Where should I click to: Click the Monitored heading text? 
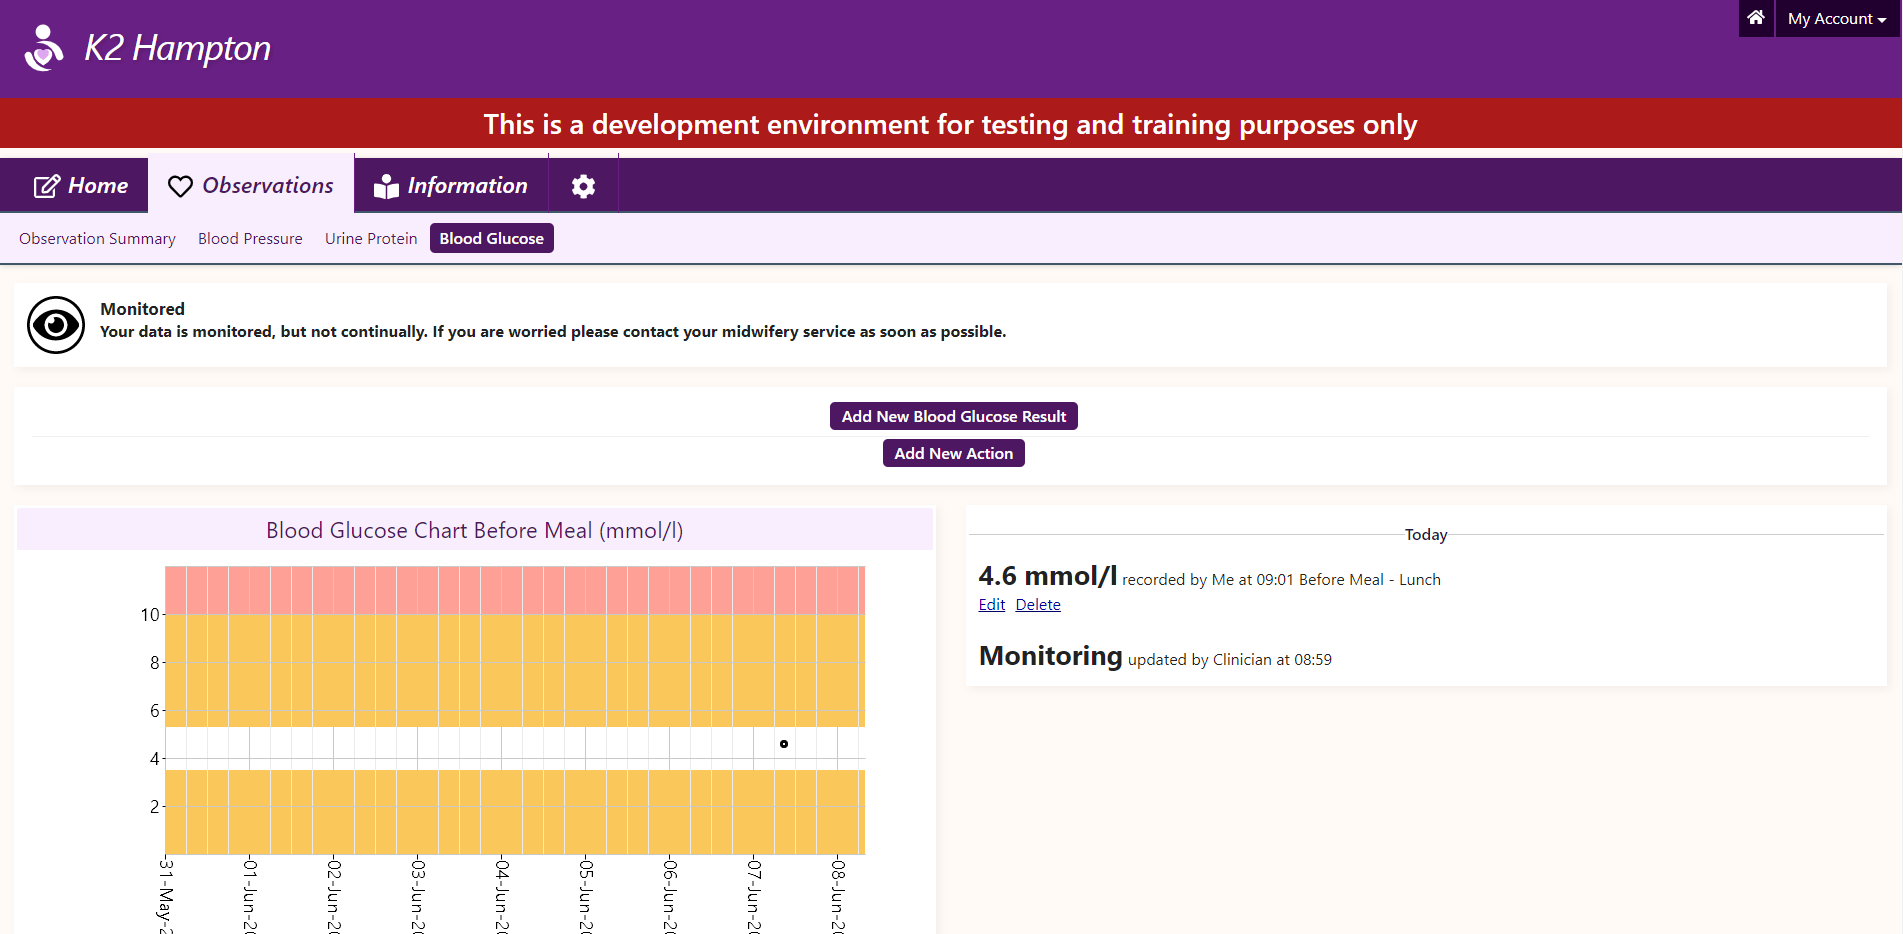point(143,309)
